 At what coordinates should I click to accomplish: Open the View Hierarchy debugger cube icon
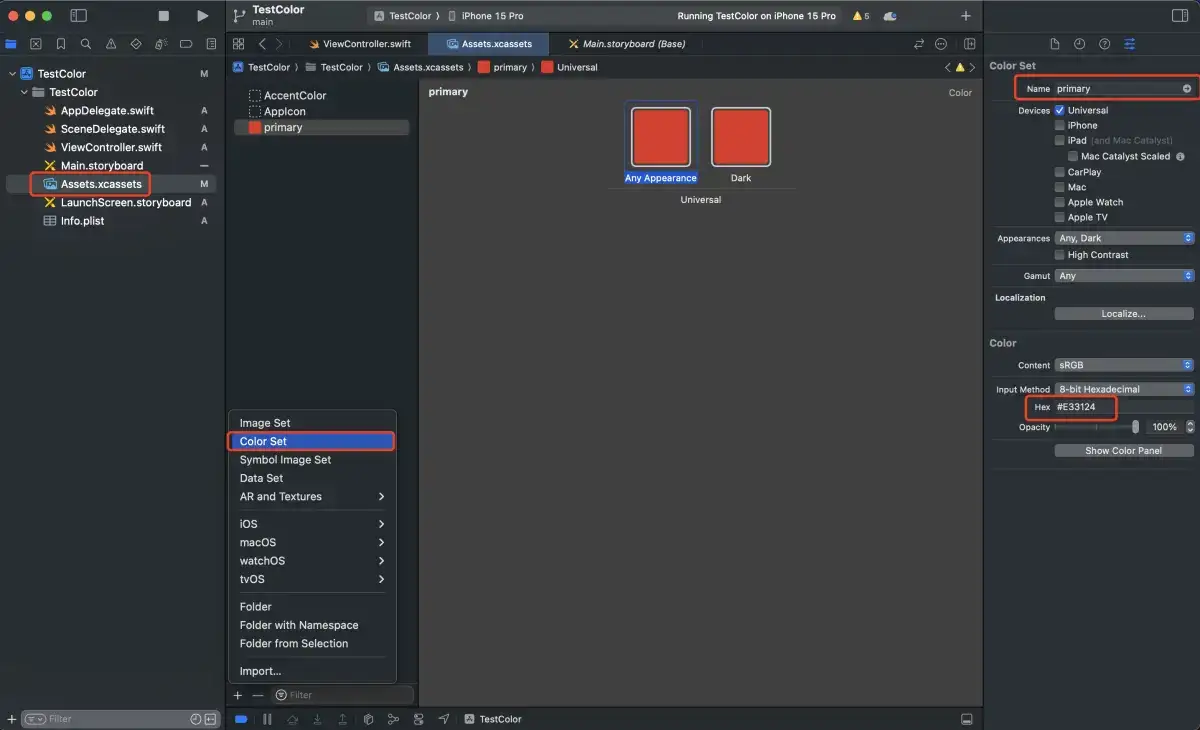(368, 718)
